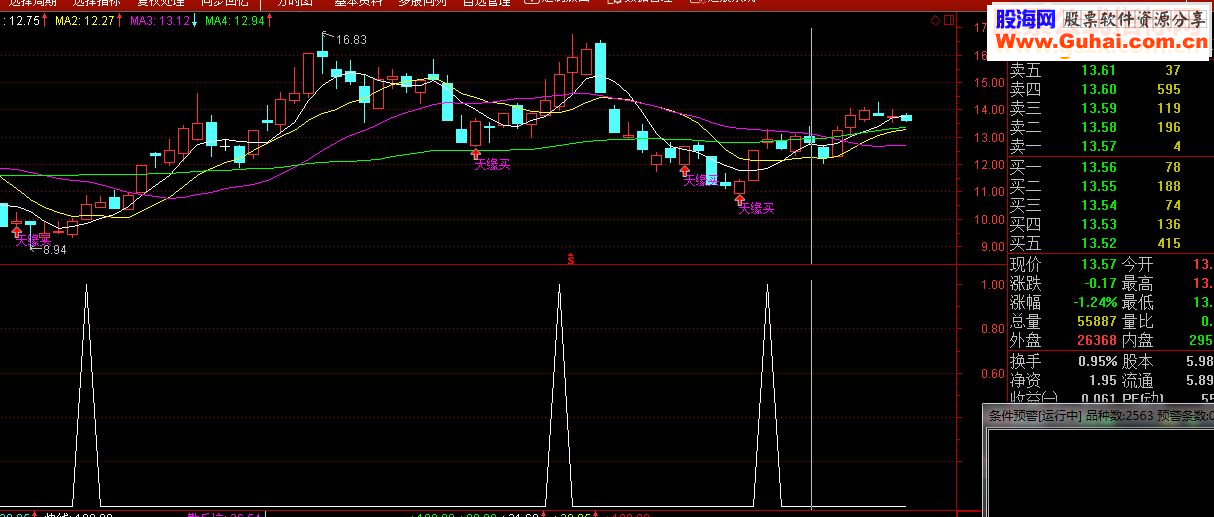Viewport: 1214px width, 517px height.
Task: Click the 股本 label
Action: [1137, 361]
